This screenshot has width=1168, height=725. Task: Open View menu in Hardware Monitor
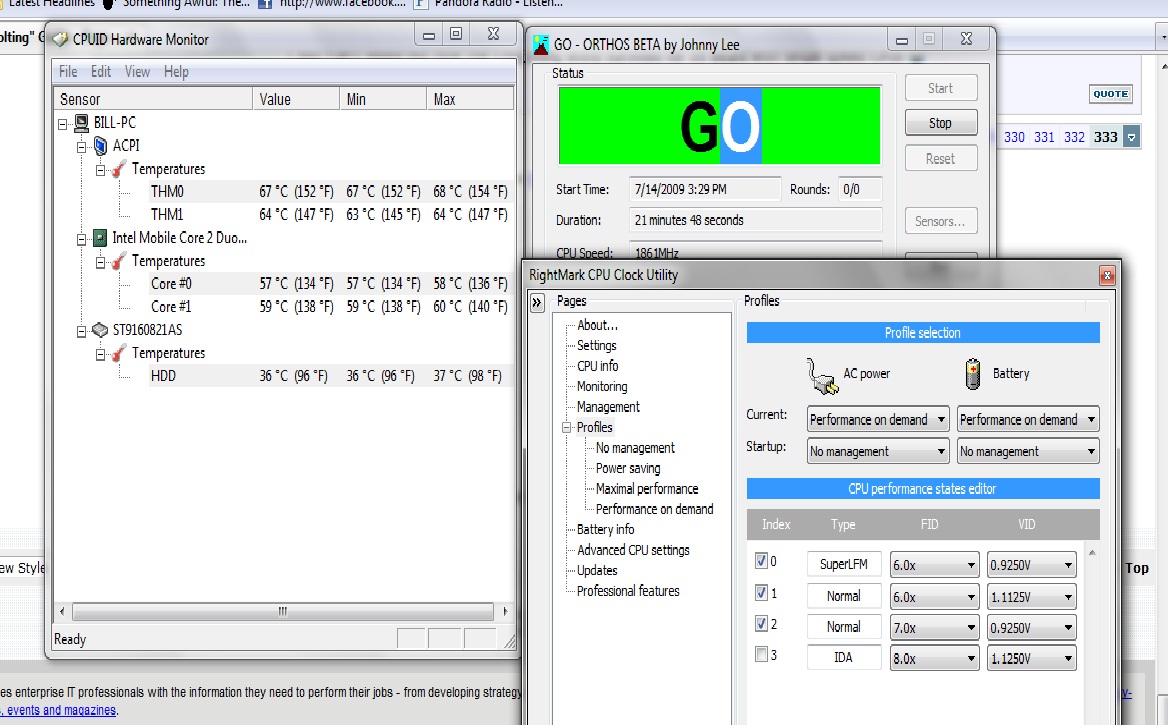137,72
